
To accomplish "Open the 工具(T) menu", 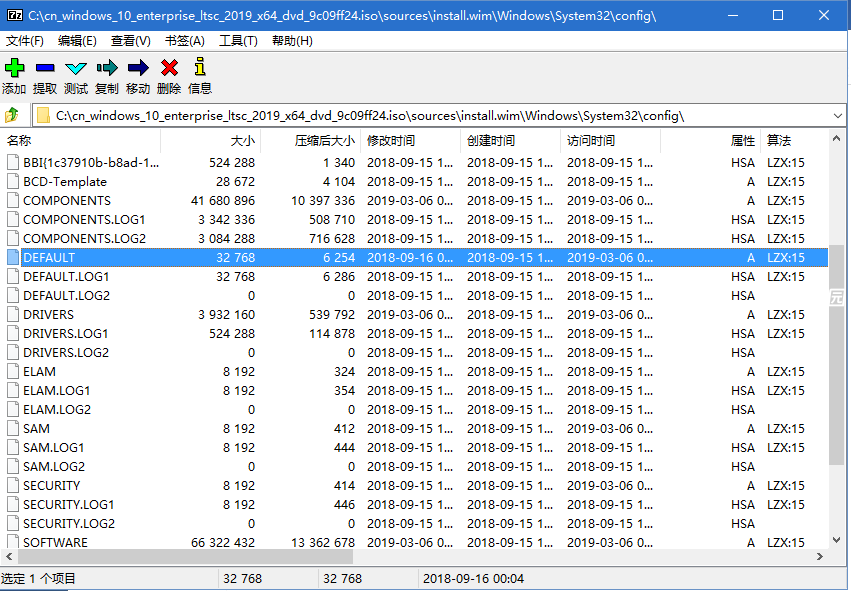I will 238,41.
